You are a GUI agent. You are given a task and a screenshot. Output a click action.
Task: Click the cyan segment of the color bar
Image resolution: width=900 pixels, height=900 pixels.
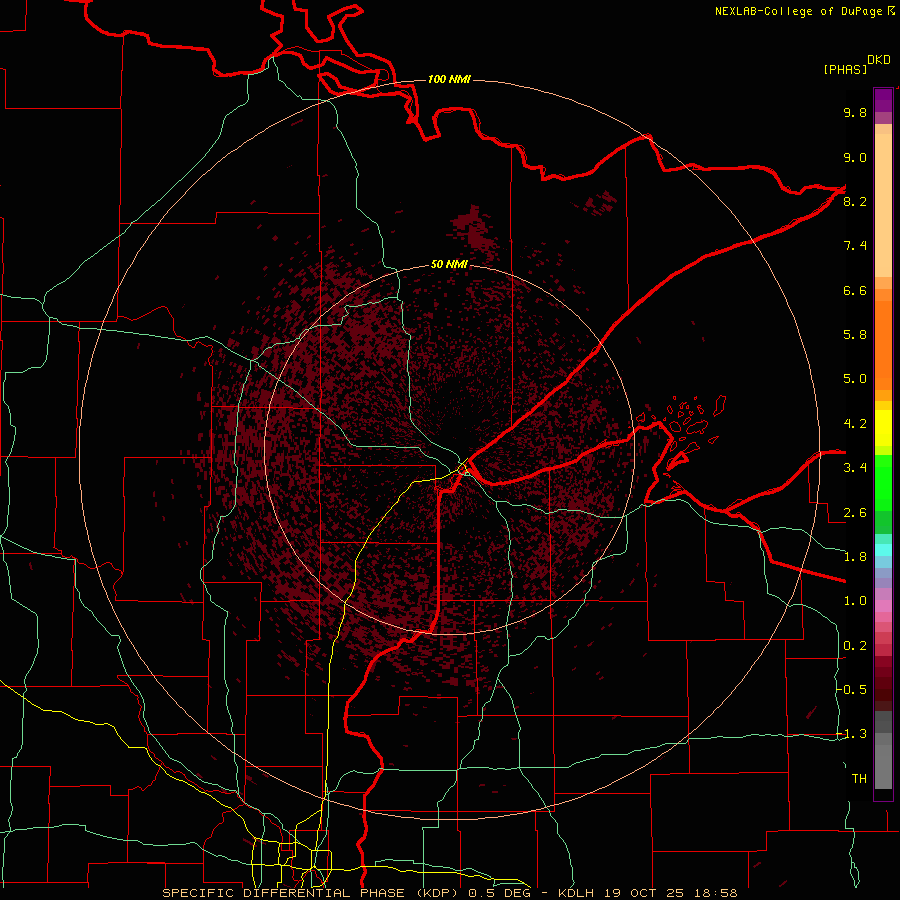(x=883, y=549)
